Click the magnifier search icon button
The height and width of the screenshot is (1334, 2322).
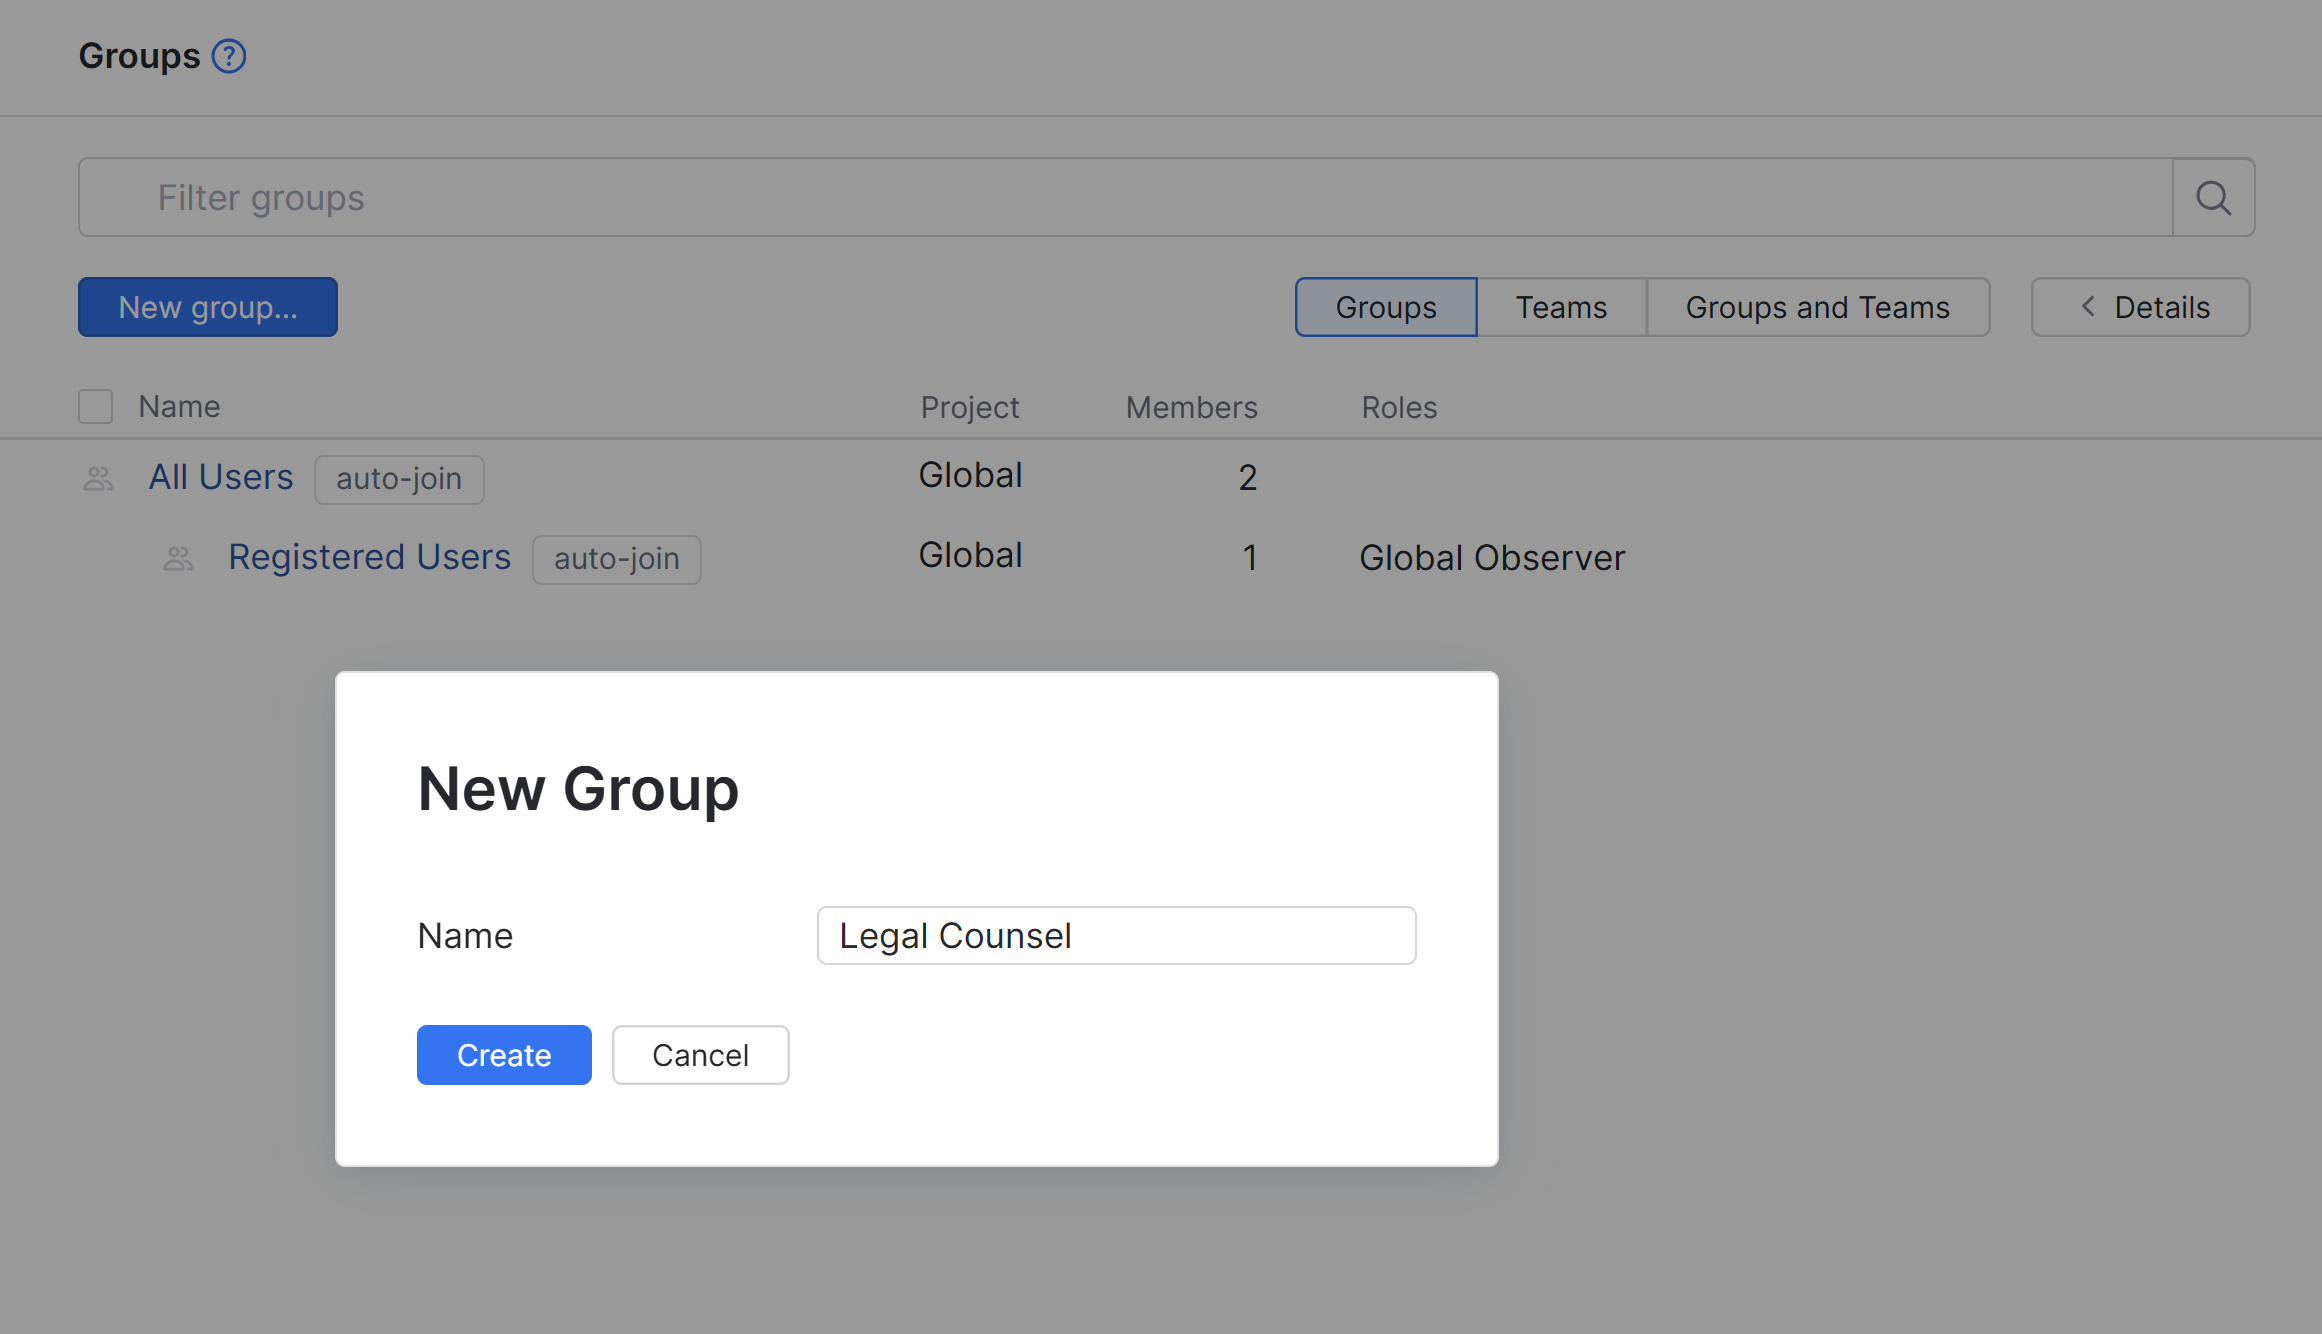(2213, 198)
